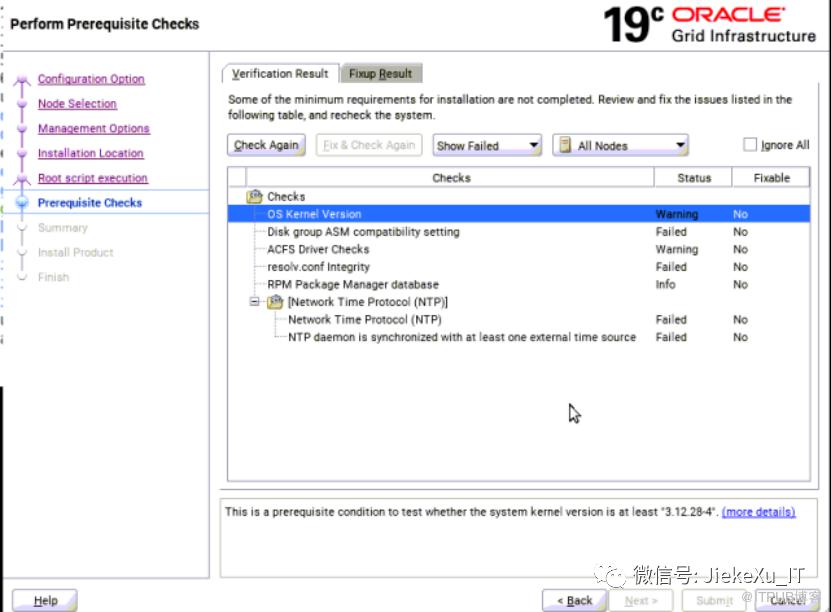Viewport: 831px width, 612px height.
Task: Go to Configuration Option step
Action: pyautogui.click(x=91, y=79)
